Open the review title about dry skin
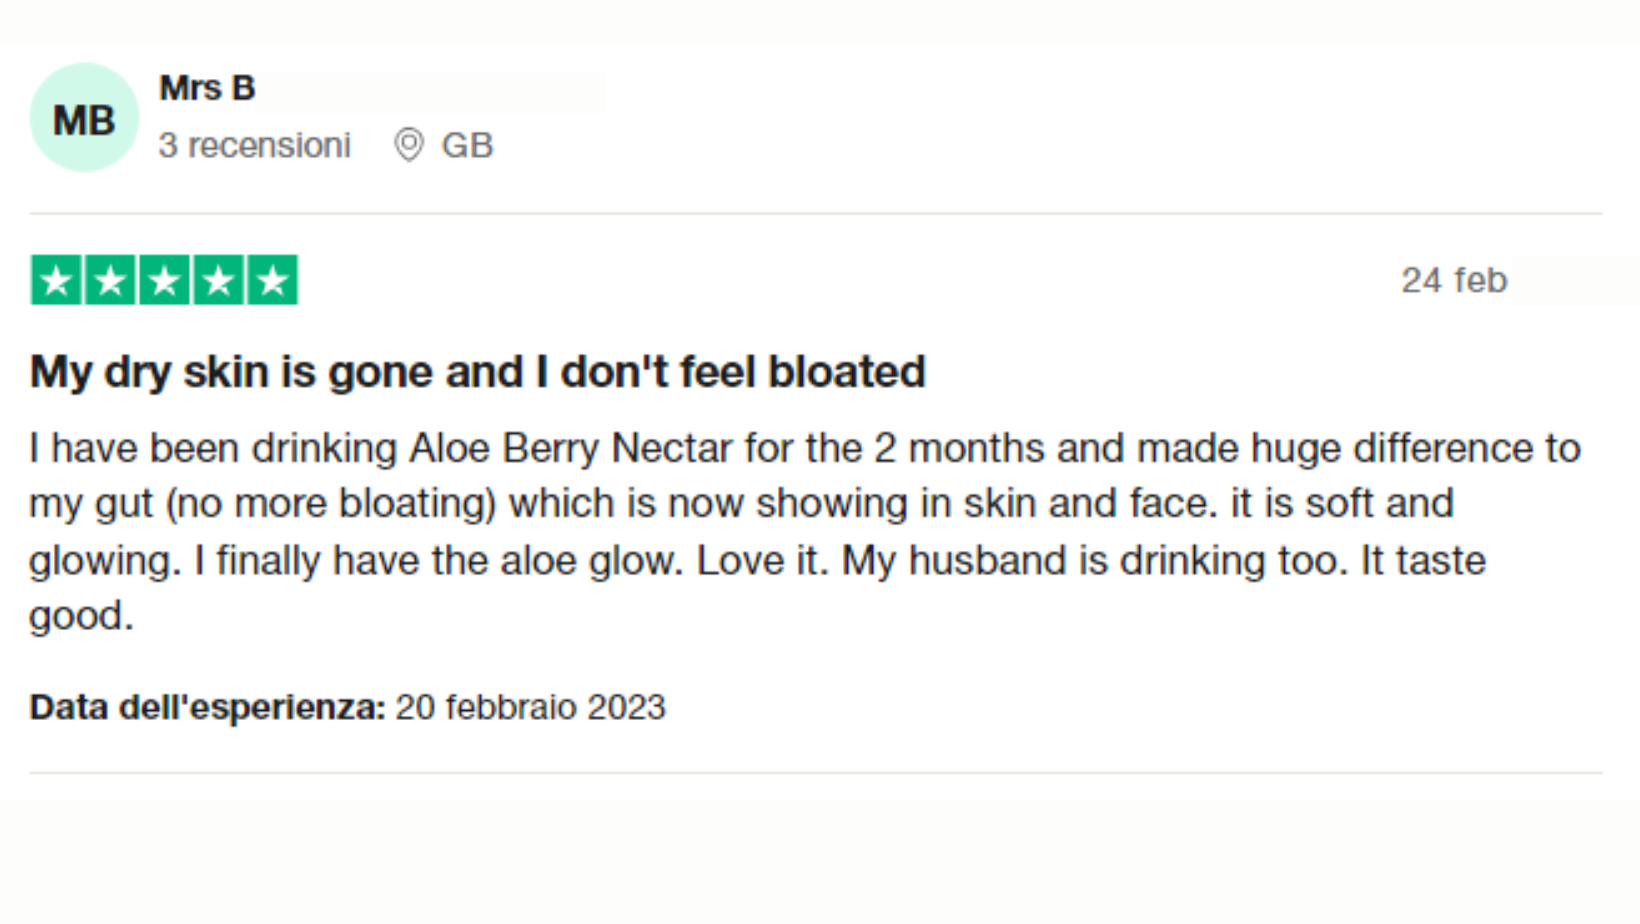Screen dimensions: 1640x924 coord(478,372)
